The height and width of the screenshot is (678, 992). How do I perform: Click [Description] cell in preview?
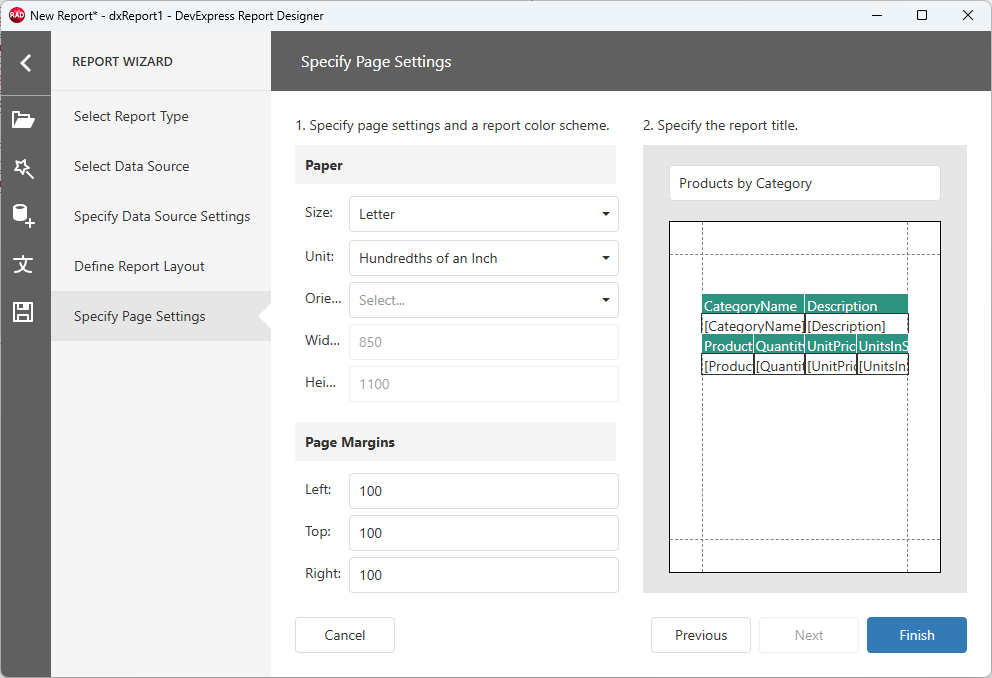857,325
